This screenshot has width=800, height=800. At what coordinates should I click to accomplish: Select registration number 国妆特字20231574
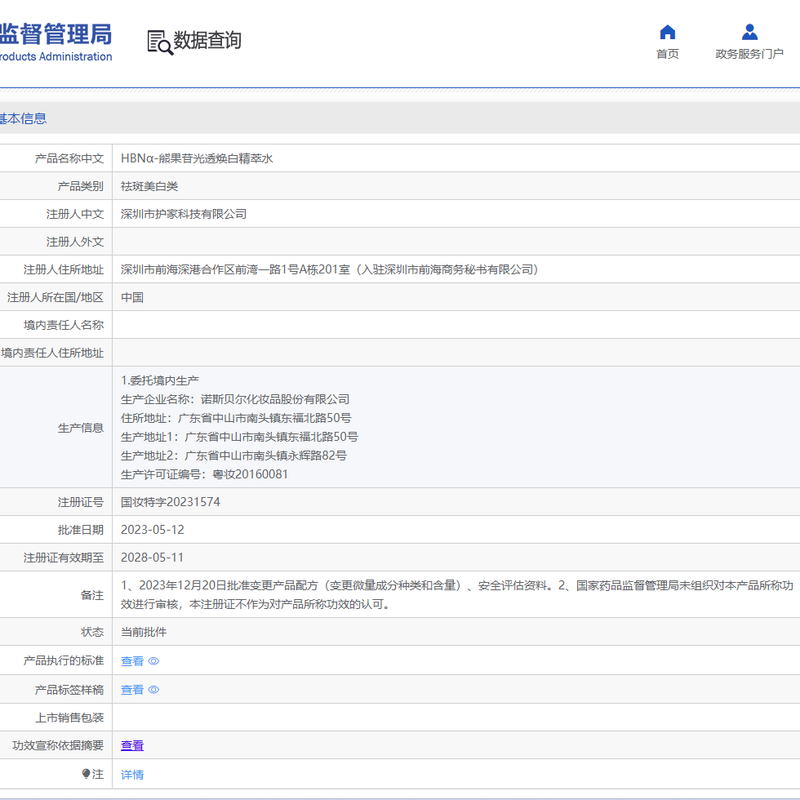(x=170, y=502)
